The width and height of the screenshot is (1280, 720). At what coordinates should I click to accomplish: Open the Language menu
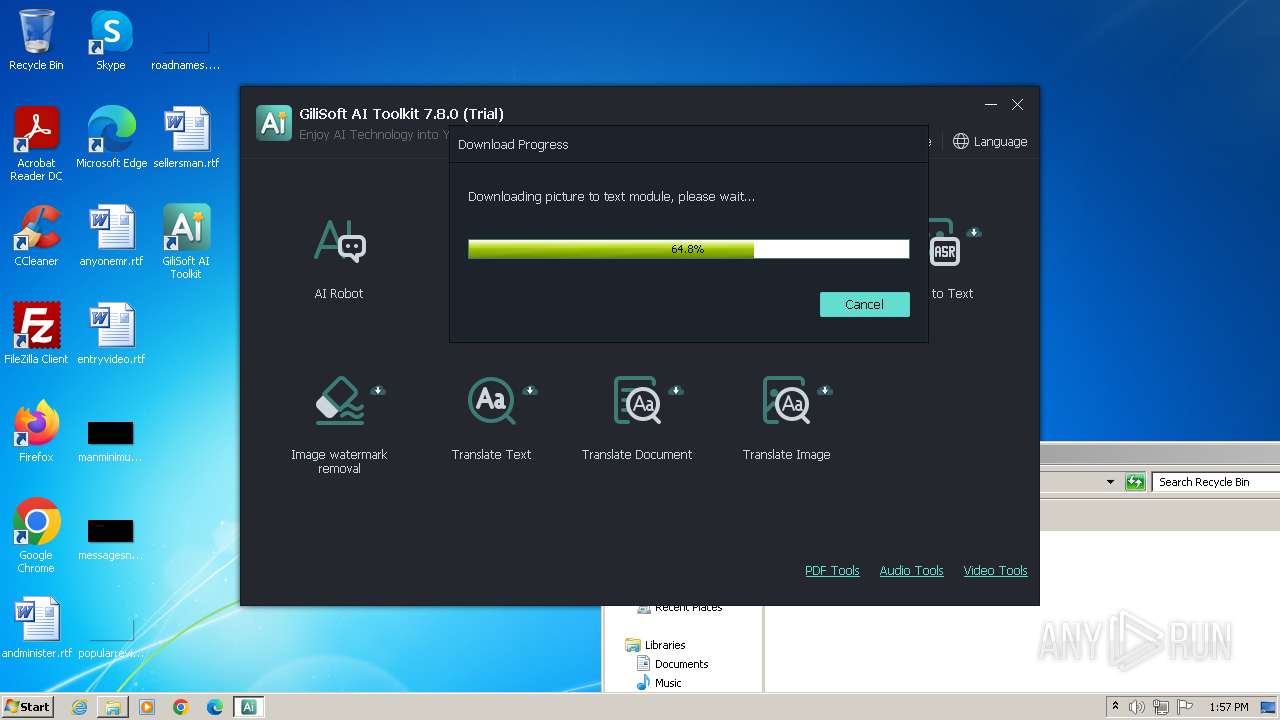tap(990, 141)
